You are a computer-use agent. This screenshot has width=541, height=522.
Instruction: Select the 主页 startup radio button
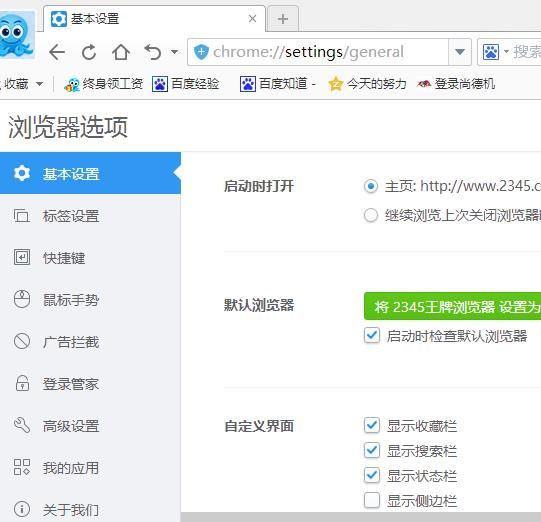tap(371, 186)
